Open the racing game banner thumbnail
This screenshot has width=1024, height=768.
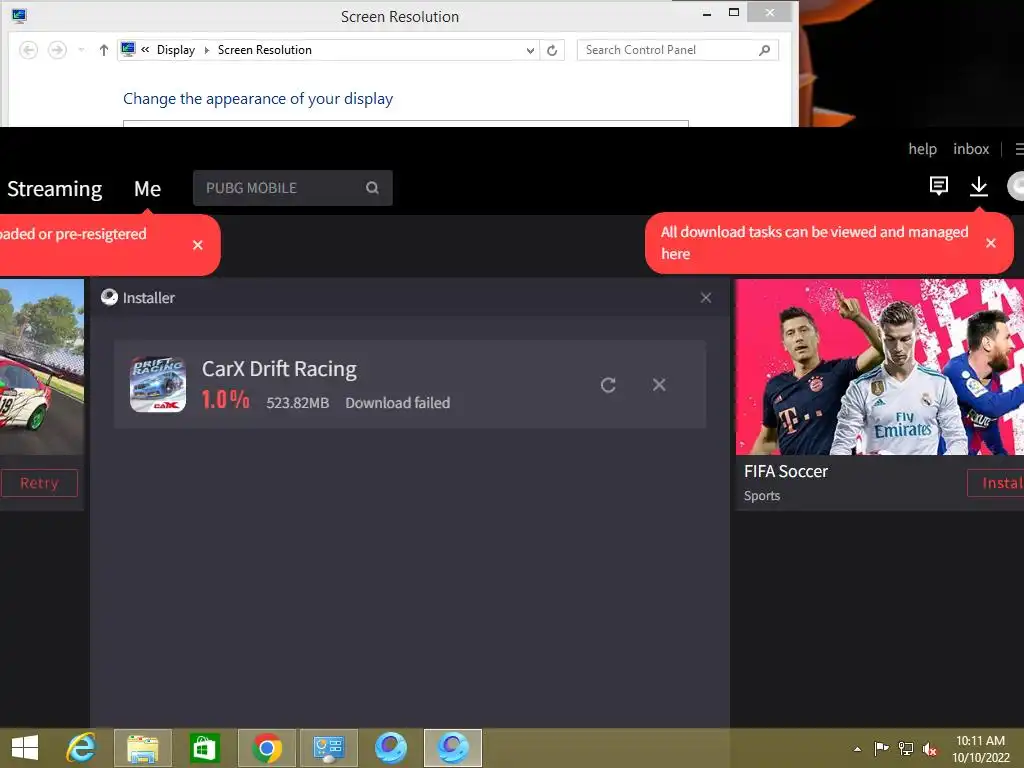coord(42,367)
